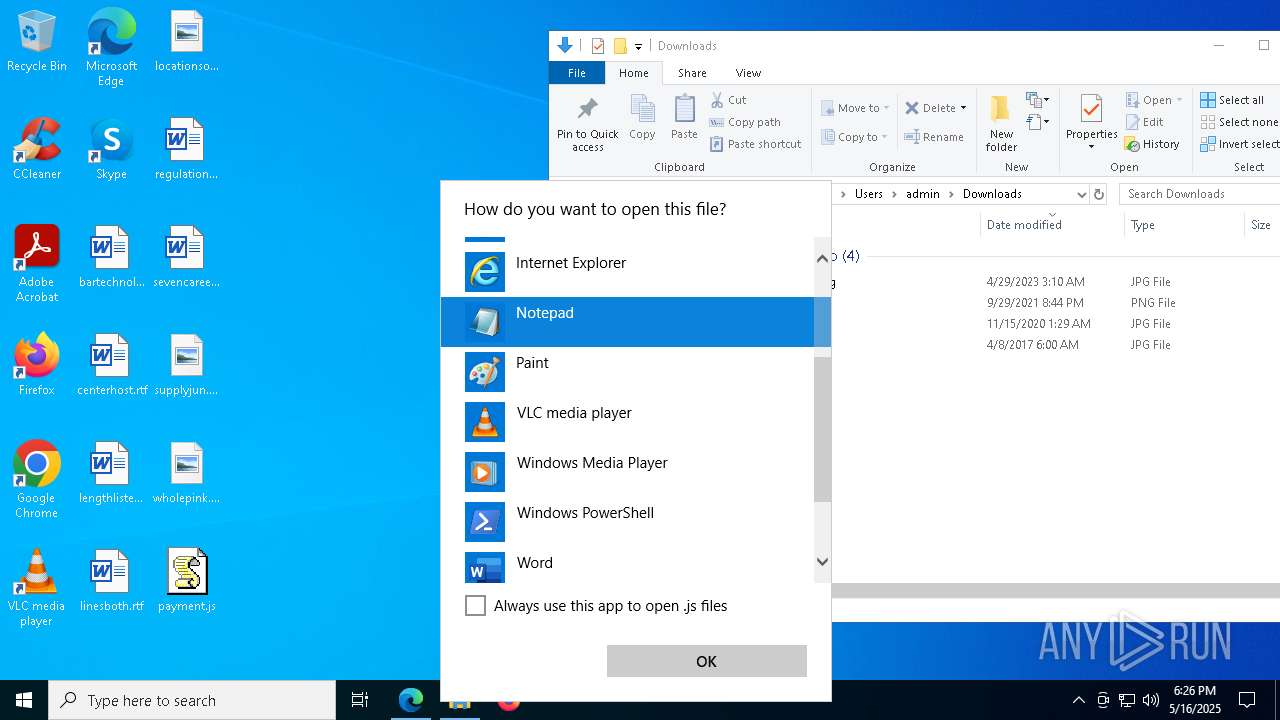This screenshot has width=1280, height=720.
Task: Open the Windows Start menu
Action: [24, 700]
